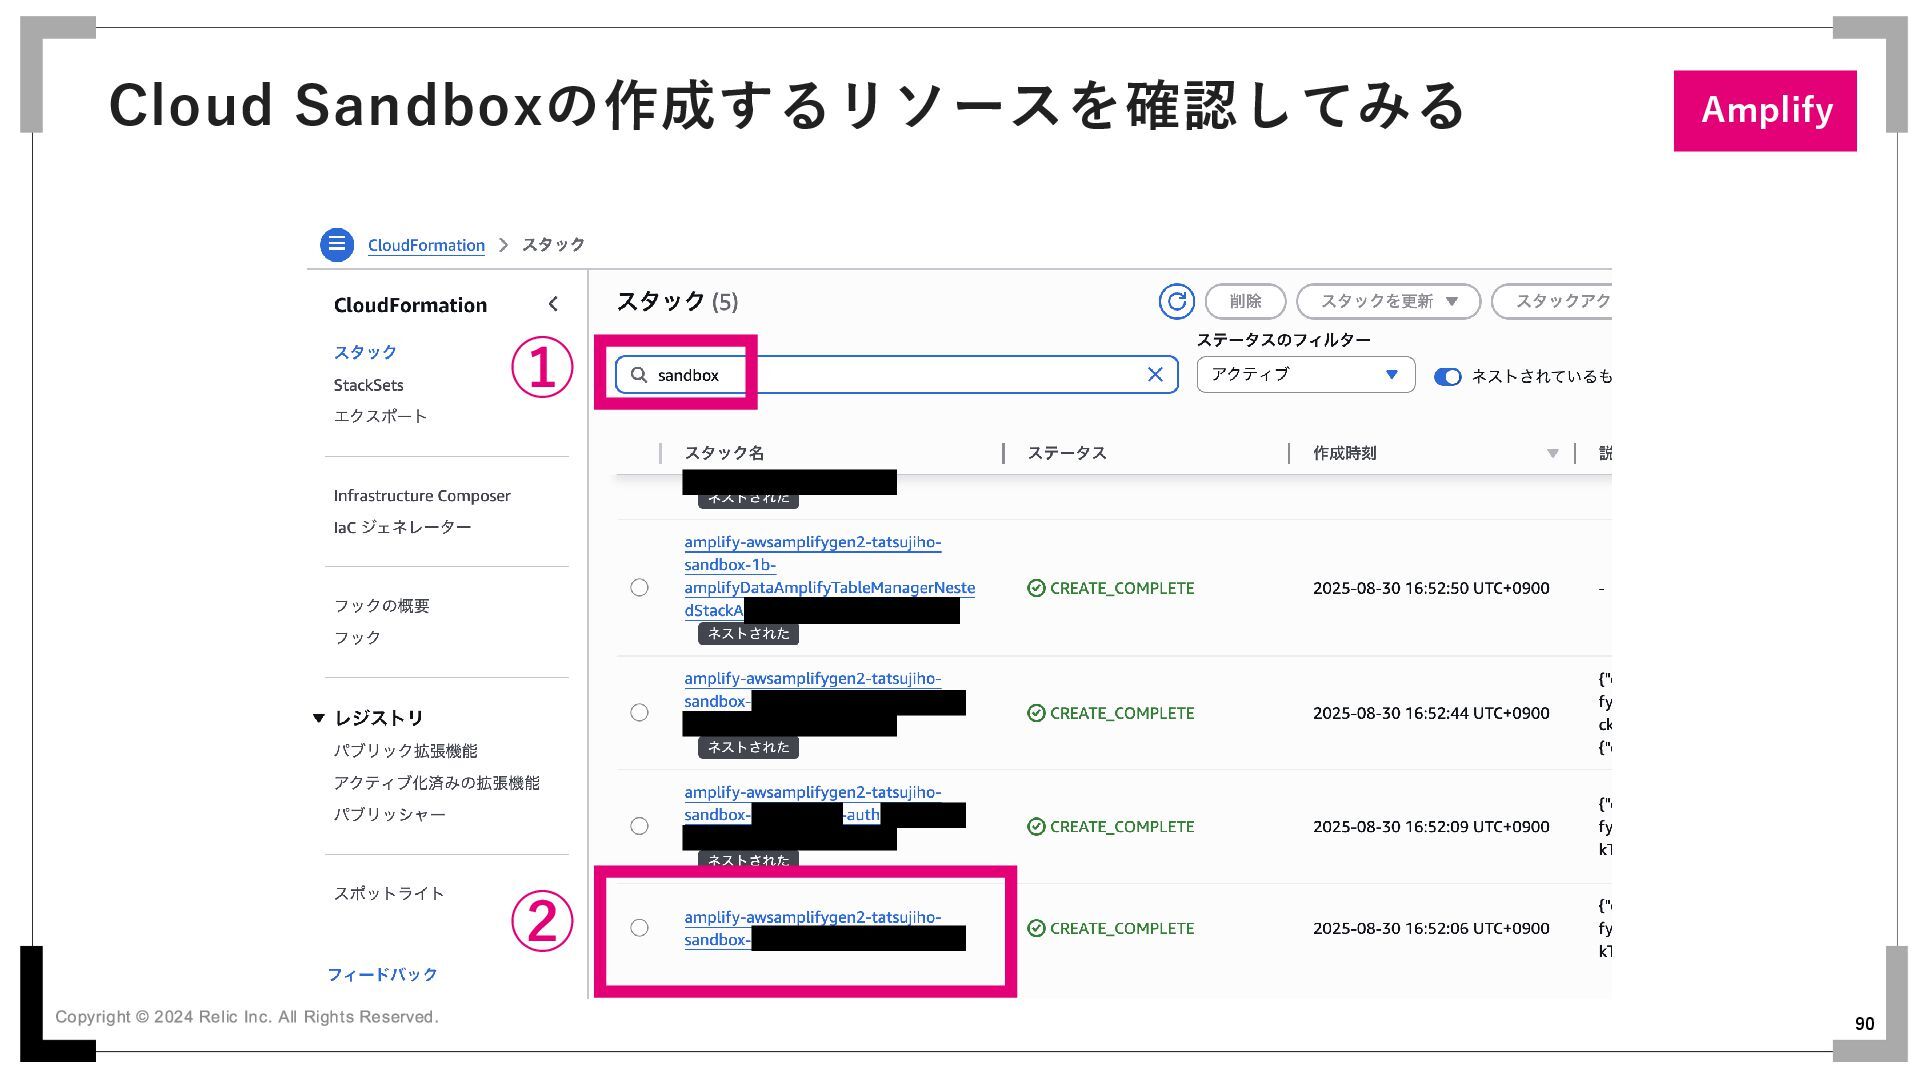
Task: Select radio for amplifyDataAmplifyTableManager stack
Action: tap(639, 588)
